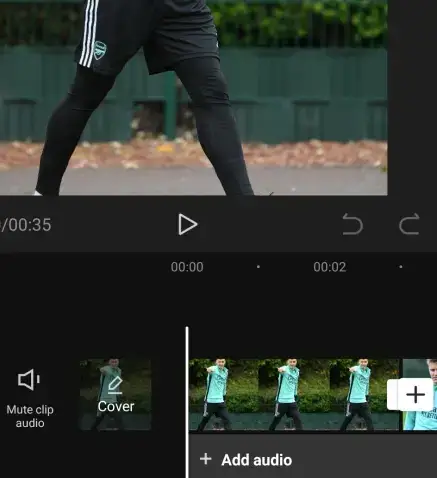Image resolution: width=437 pixels, height=478 pixels.
Task: Mute clip audio with speaker icon
Action: pos(29,398)
